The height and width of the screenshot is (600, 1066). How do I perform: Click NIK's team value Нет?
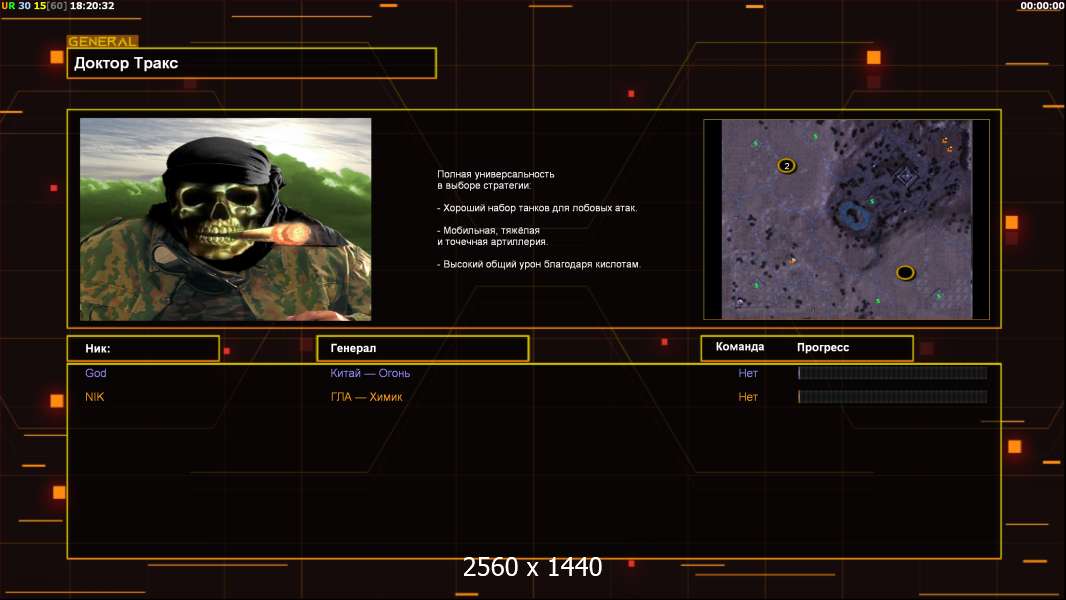coord(748,397)
